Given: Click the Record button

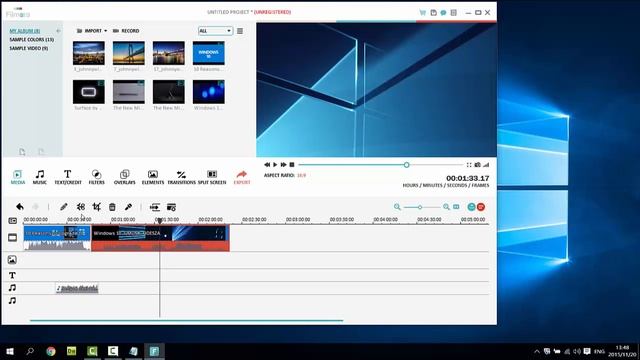Looking at the screenshot, I should click(x=126, y=31).
